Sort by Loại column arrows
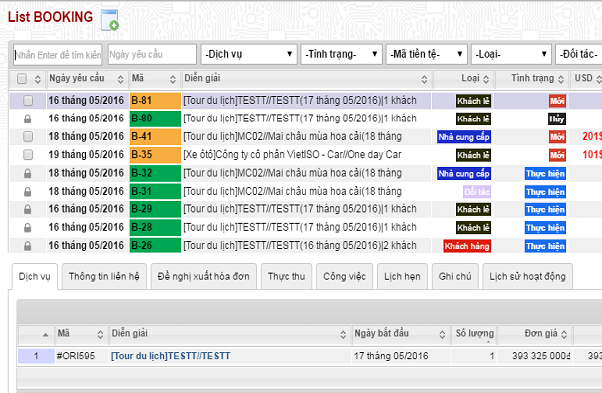 486,79
